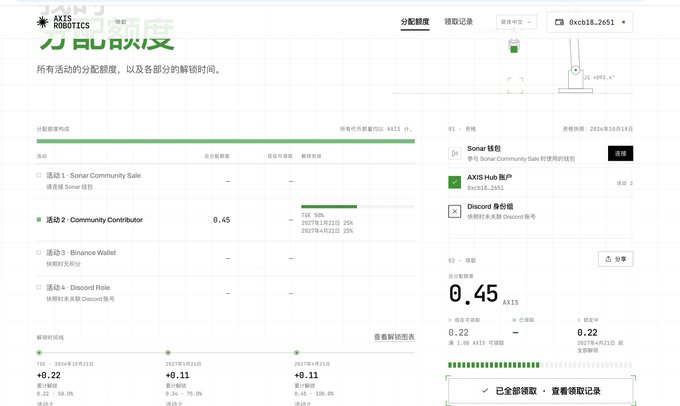Click the 请连接 Sonar 钱包 hint text
Image resolution: width=680 pixels, height=406 pixels.
pos(69,187)
